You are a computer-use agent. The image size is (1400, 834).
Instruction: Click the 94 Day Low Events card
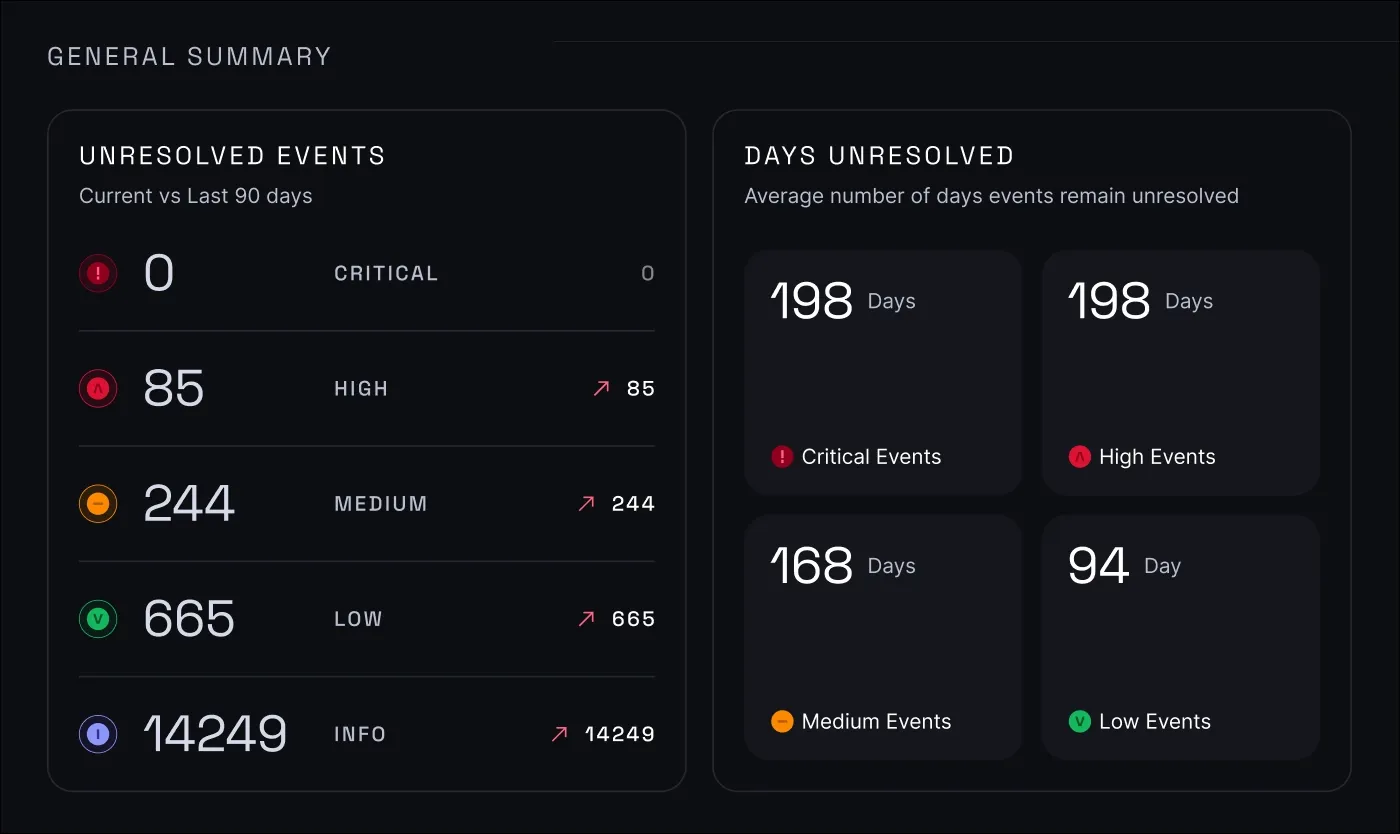pos(1180,637)
